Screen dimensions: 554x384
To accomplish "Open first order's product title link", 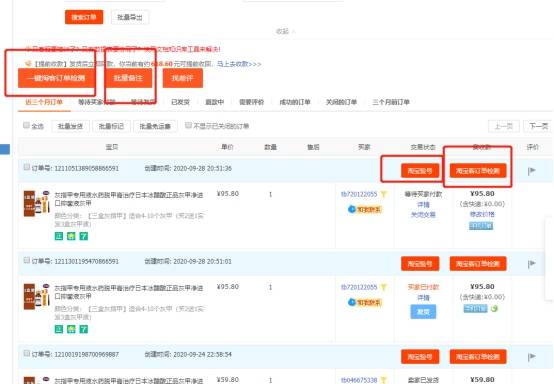I will point(129,199).
